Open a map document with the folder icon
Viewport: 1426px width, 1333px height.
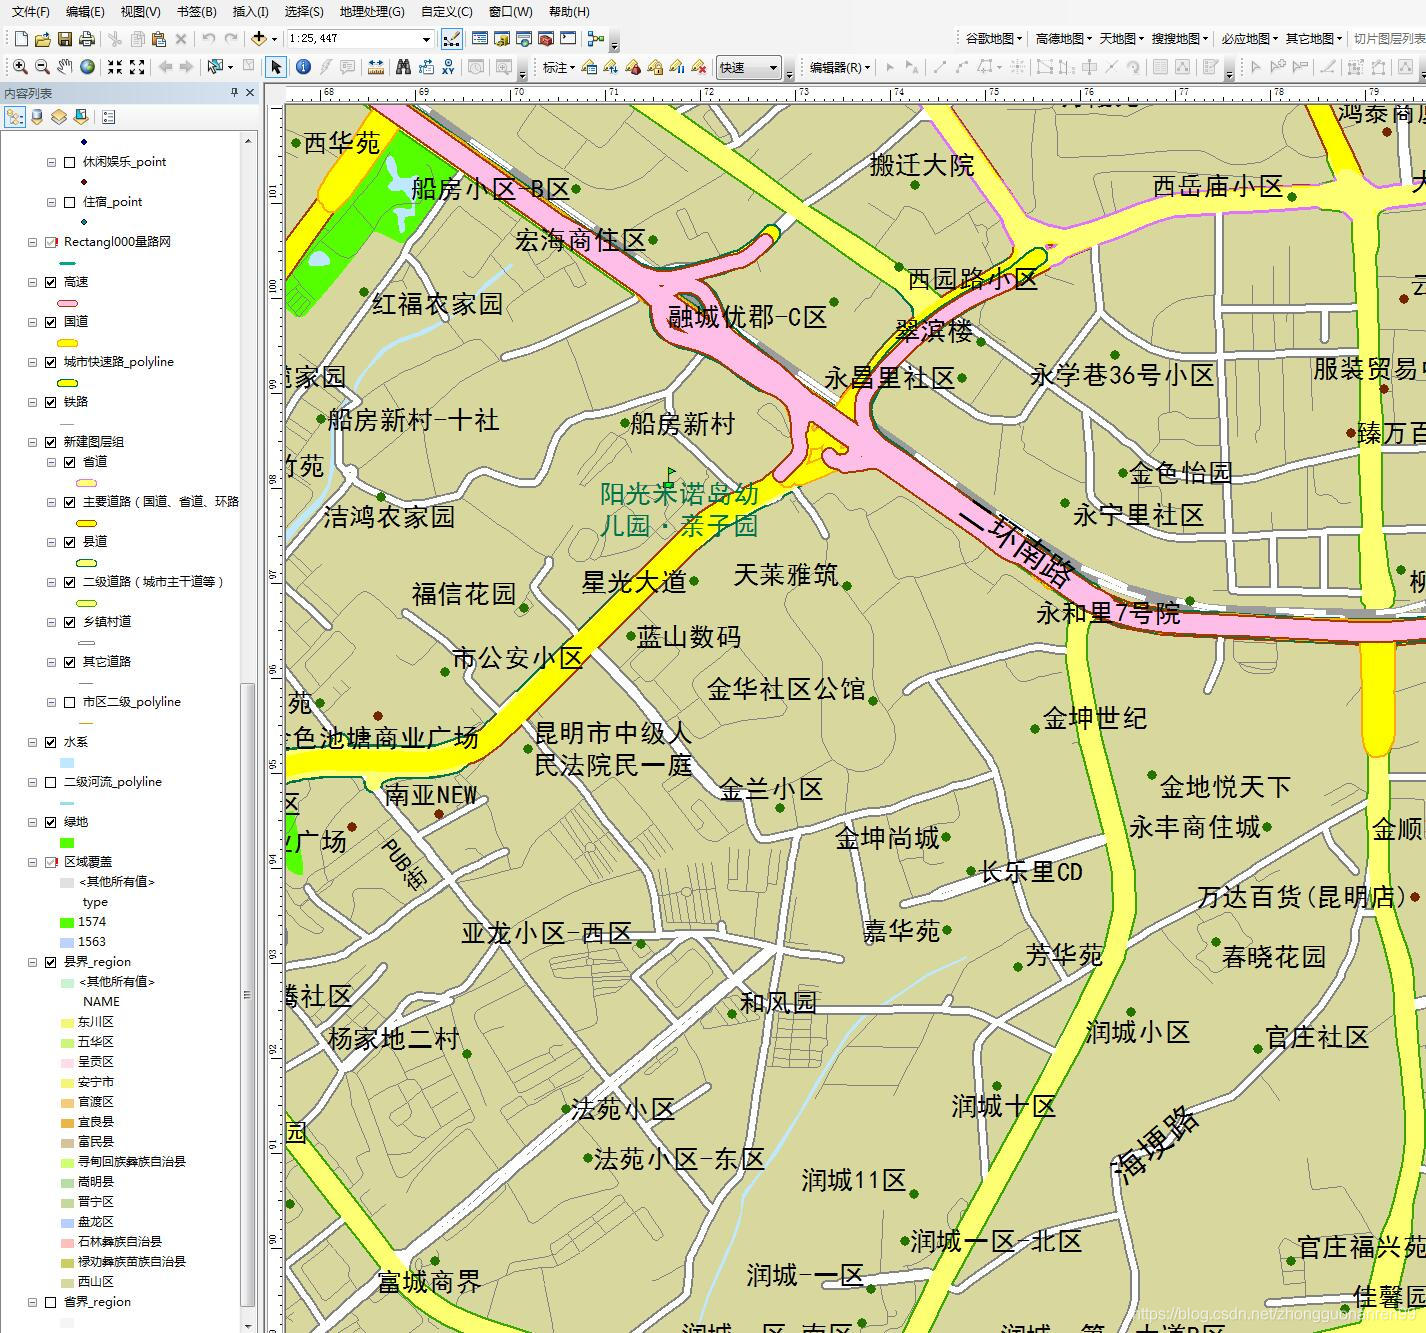pyautogui.click(x=43, y=39)
